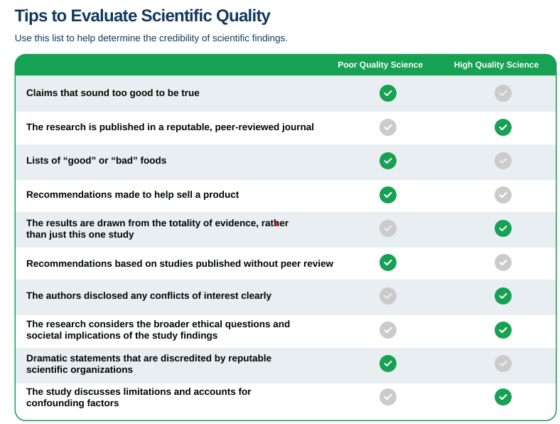Click the subtitle about credibility of scientific findings
The width and height of the screenshot is (560, 424).
pos(151,38)
